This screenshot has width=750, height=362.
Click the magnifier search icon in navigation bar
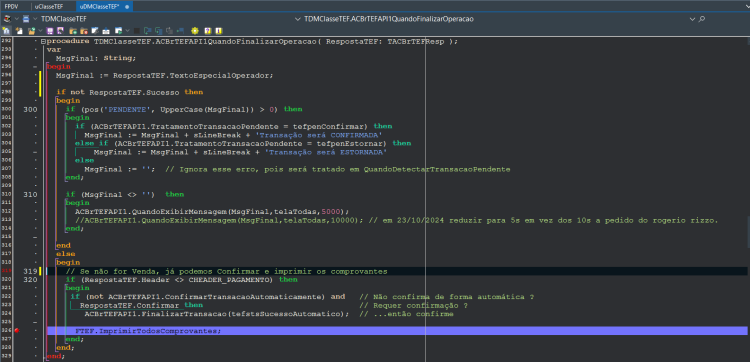[702, 19]
